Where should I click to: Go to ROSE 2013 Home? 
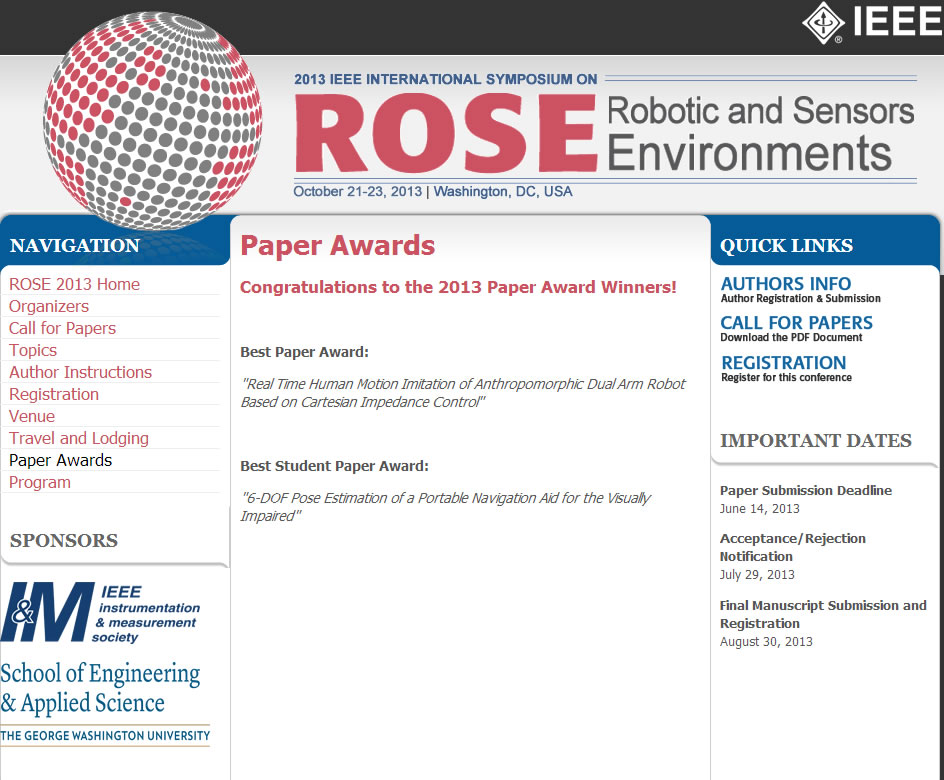74,284
